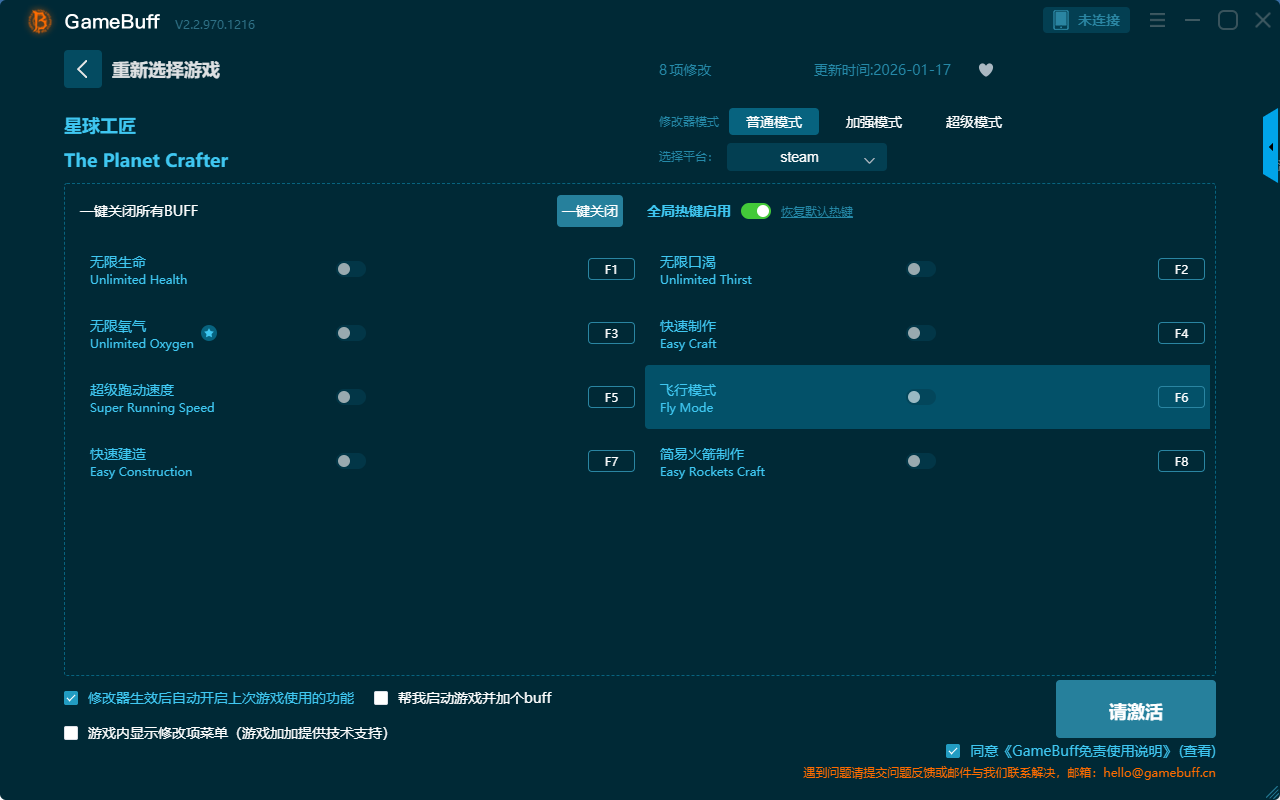Toggle Unlimited Health switch
This screenshot has width=1280, height=800.
pos(351,269)
